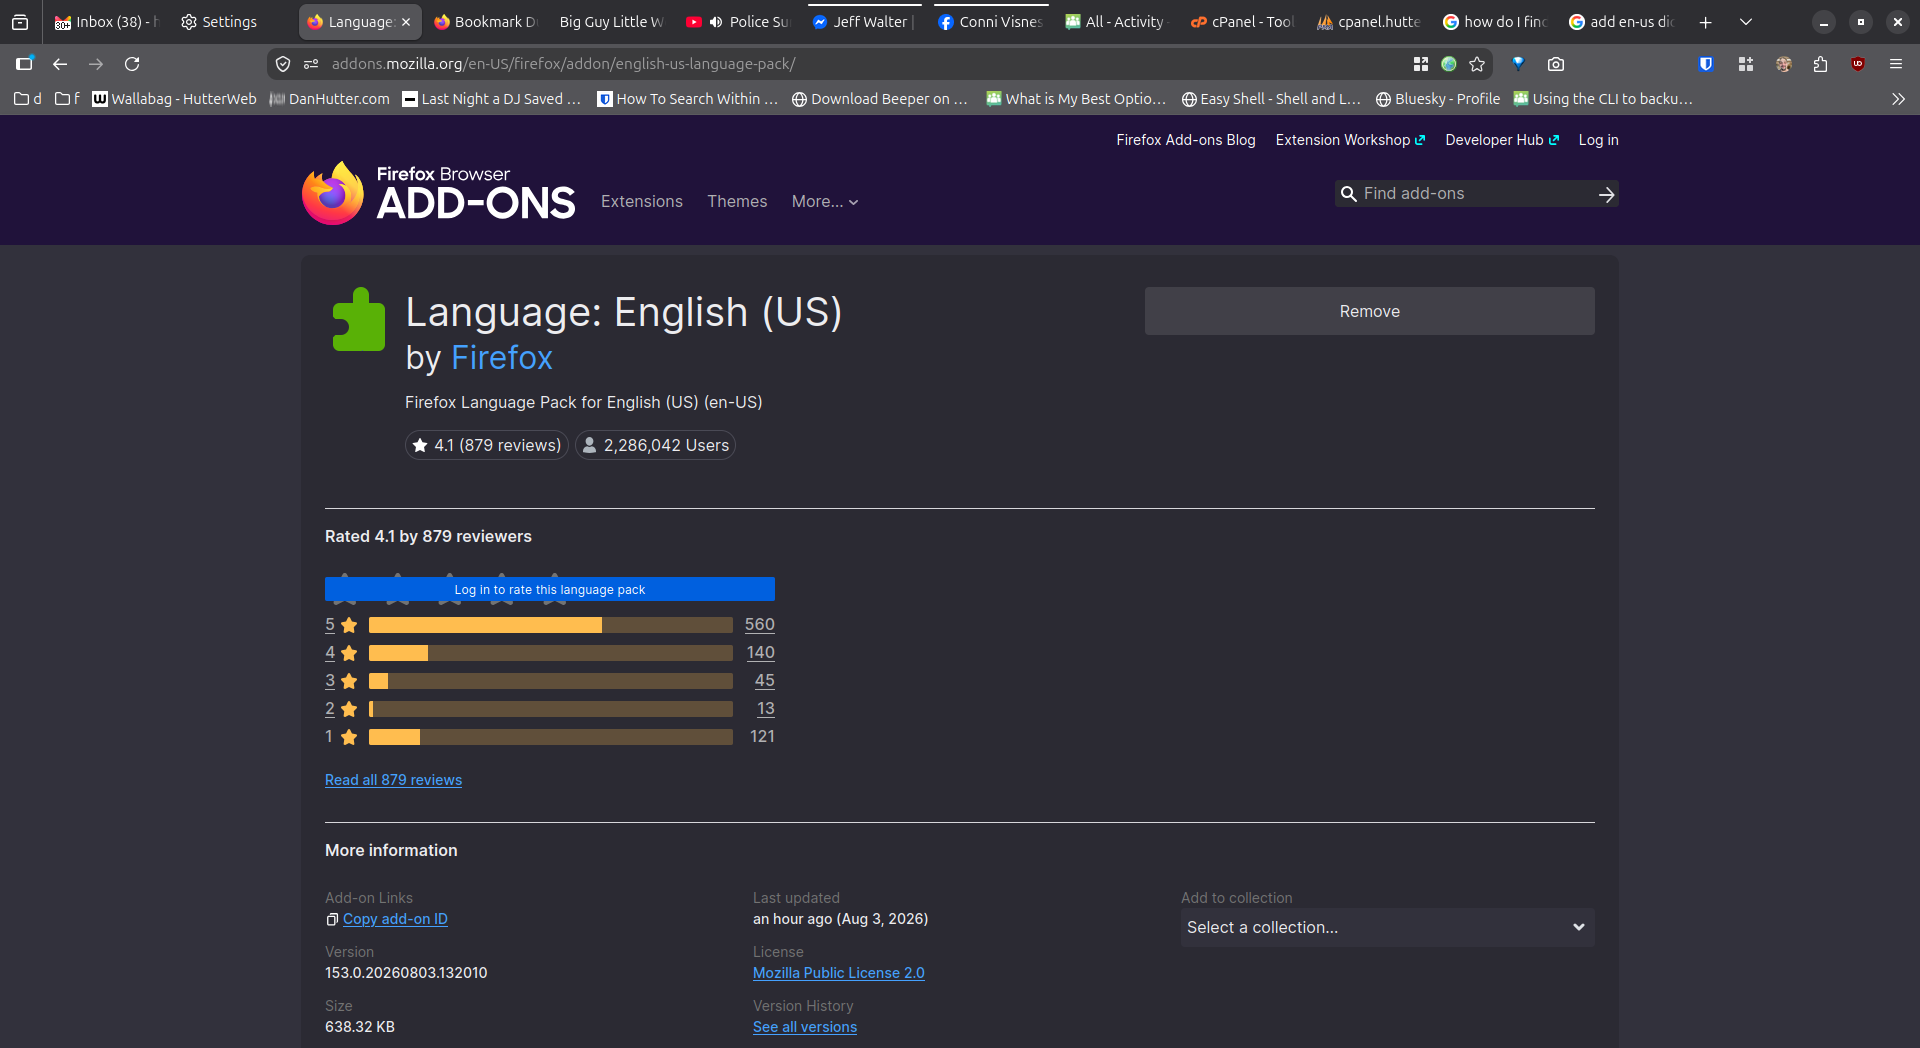Open the Select a collection dropdown
Image resolution: width=1920 pixels, height=1048 pixels.
(x=1387, y=928)
